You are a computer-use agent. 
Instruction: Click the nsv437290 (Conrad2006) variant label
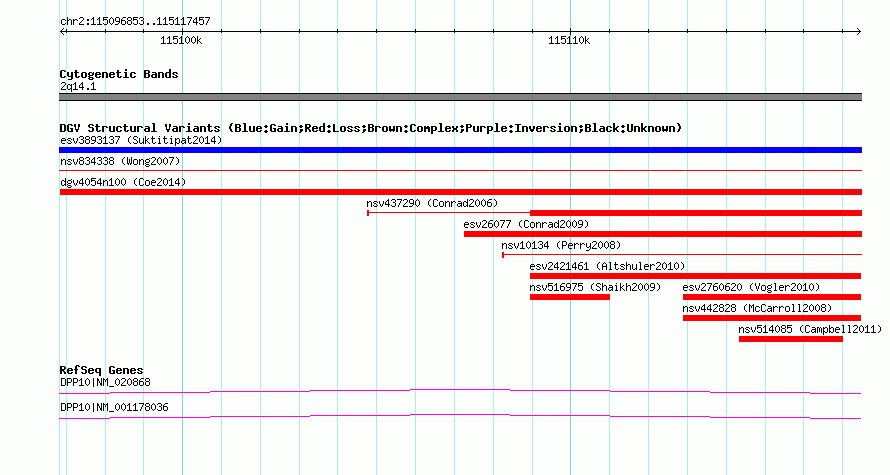click(x=432, y=203)
